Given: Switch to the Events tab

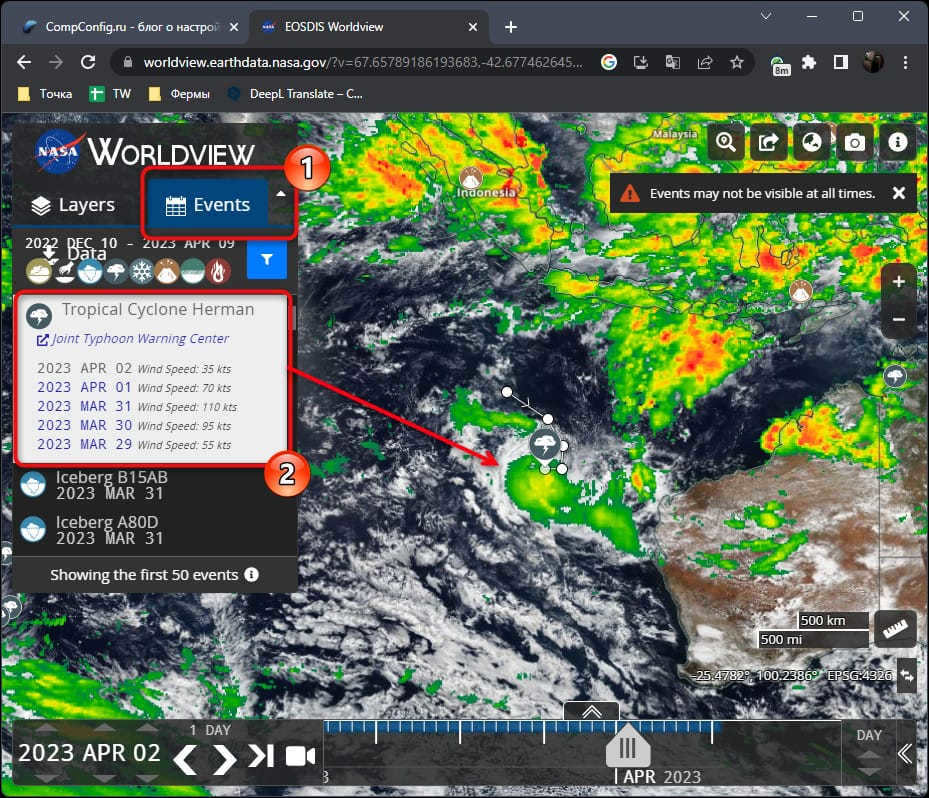Looking at the screenshot, I should pyautogui.click(x=207, y=205).
